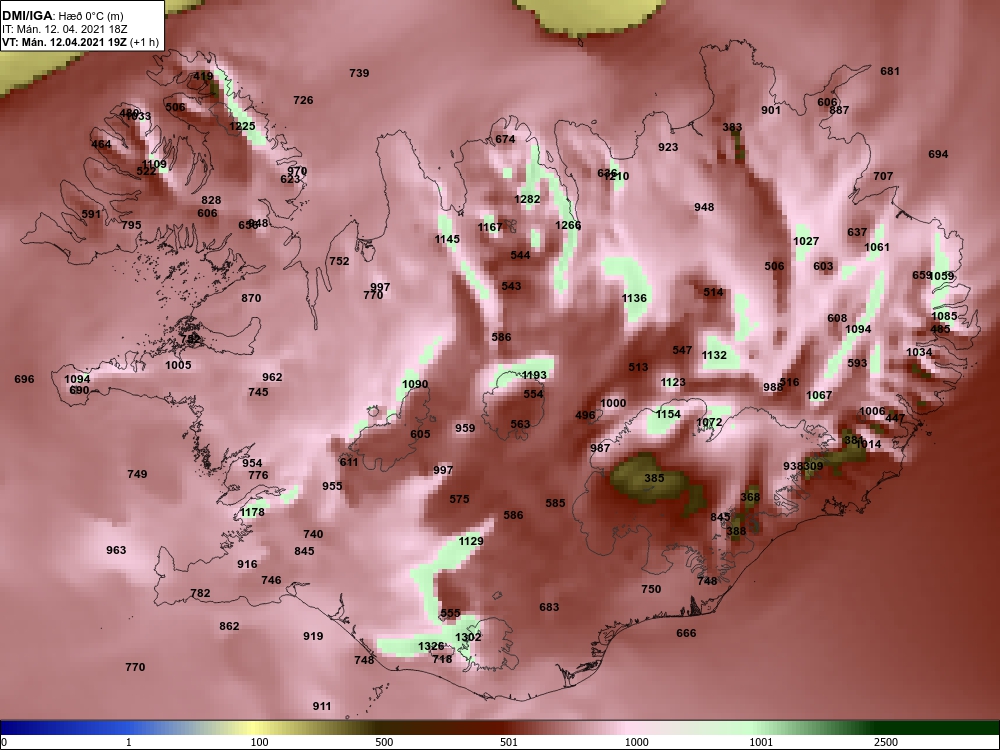Click the map value 1132
1000x750 pixels.
[x=714, y=355]
